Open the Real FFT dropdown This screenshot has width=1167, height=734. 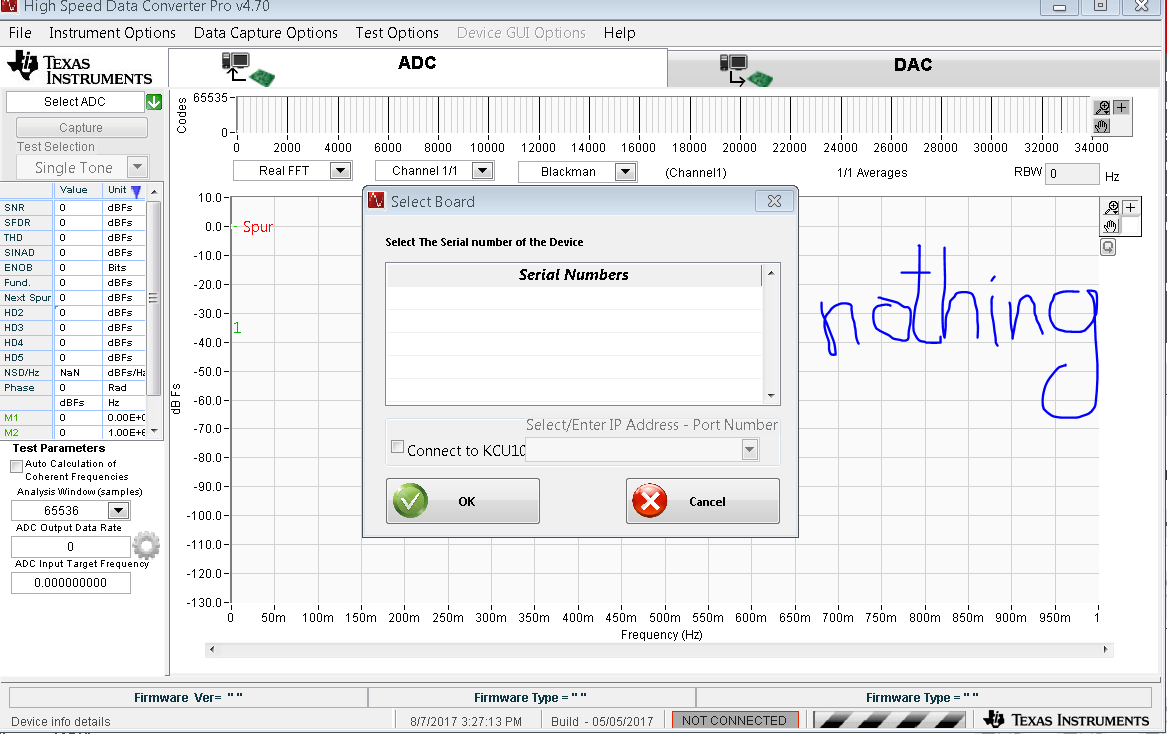[x=340, y=170]
